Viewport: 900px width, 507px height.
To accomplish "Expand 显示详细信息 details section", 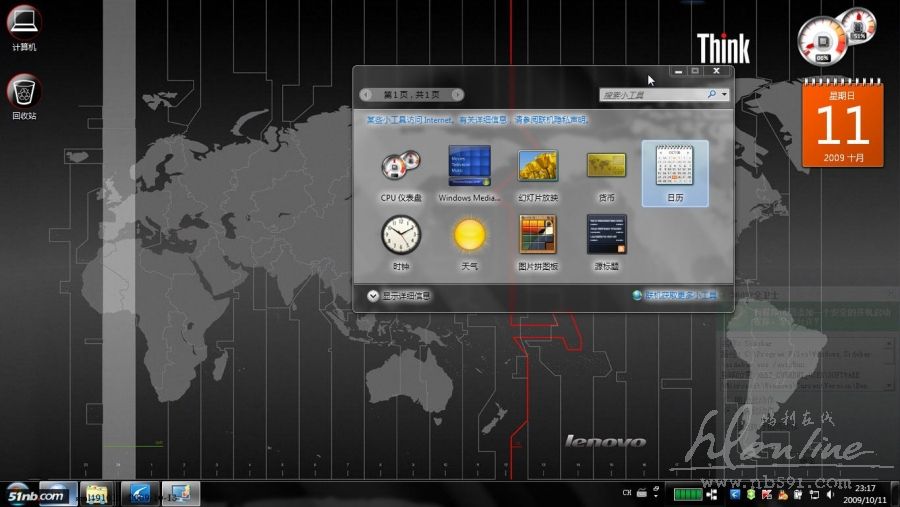I will tap(399, 296).
